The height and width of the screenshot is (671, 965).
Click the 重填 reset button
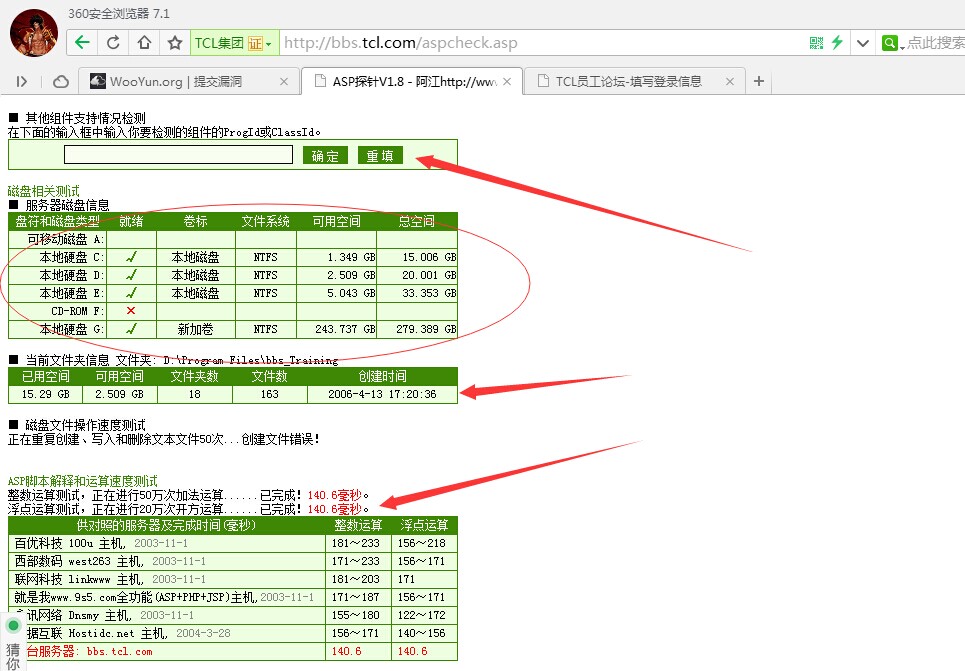(380, 155)
